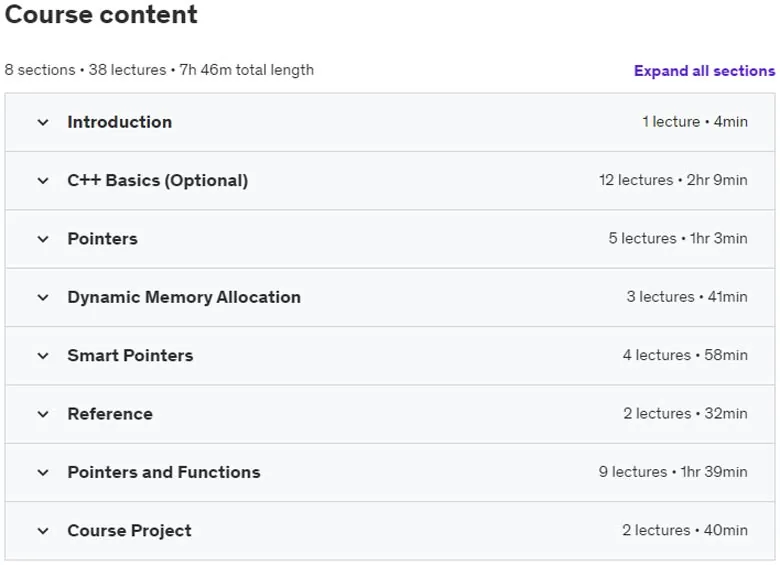This screenshot has height=565, width=780.
Task: Click the 4 lectures 58min label
Action: 685,355
